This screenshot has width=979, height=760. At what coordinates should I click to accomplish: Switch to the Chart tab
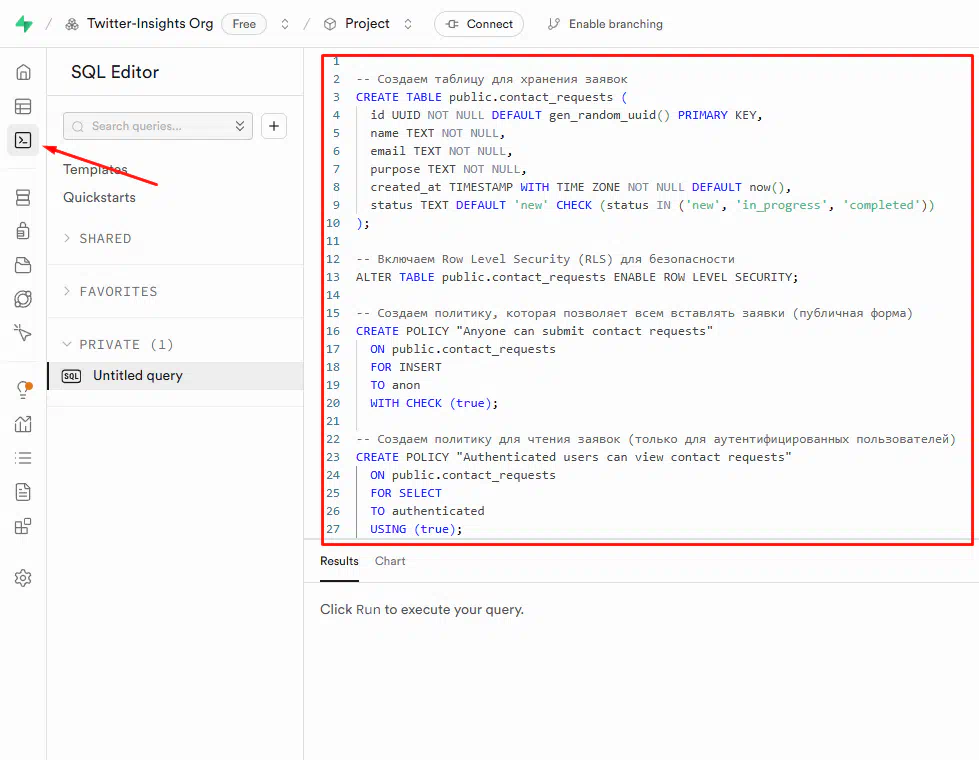pyautogui.click(x=390, y=561)
